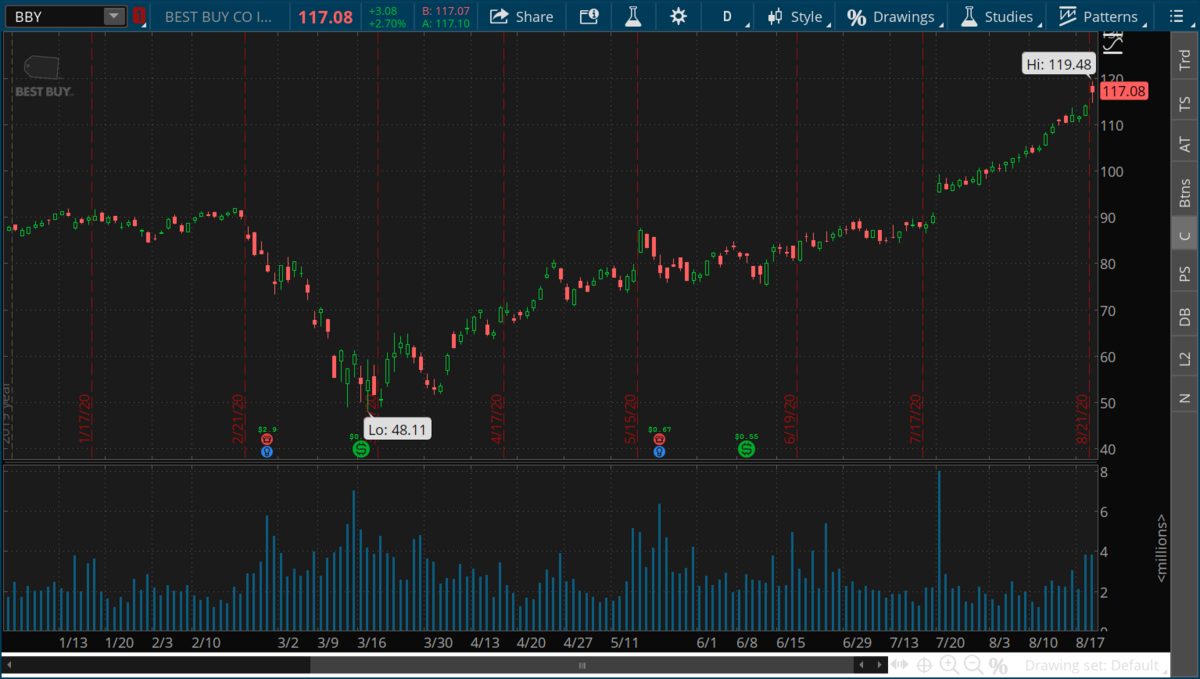Click the Style candlestick icon

[x=775, y=16]
